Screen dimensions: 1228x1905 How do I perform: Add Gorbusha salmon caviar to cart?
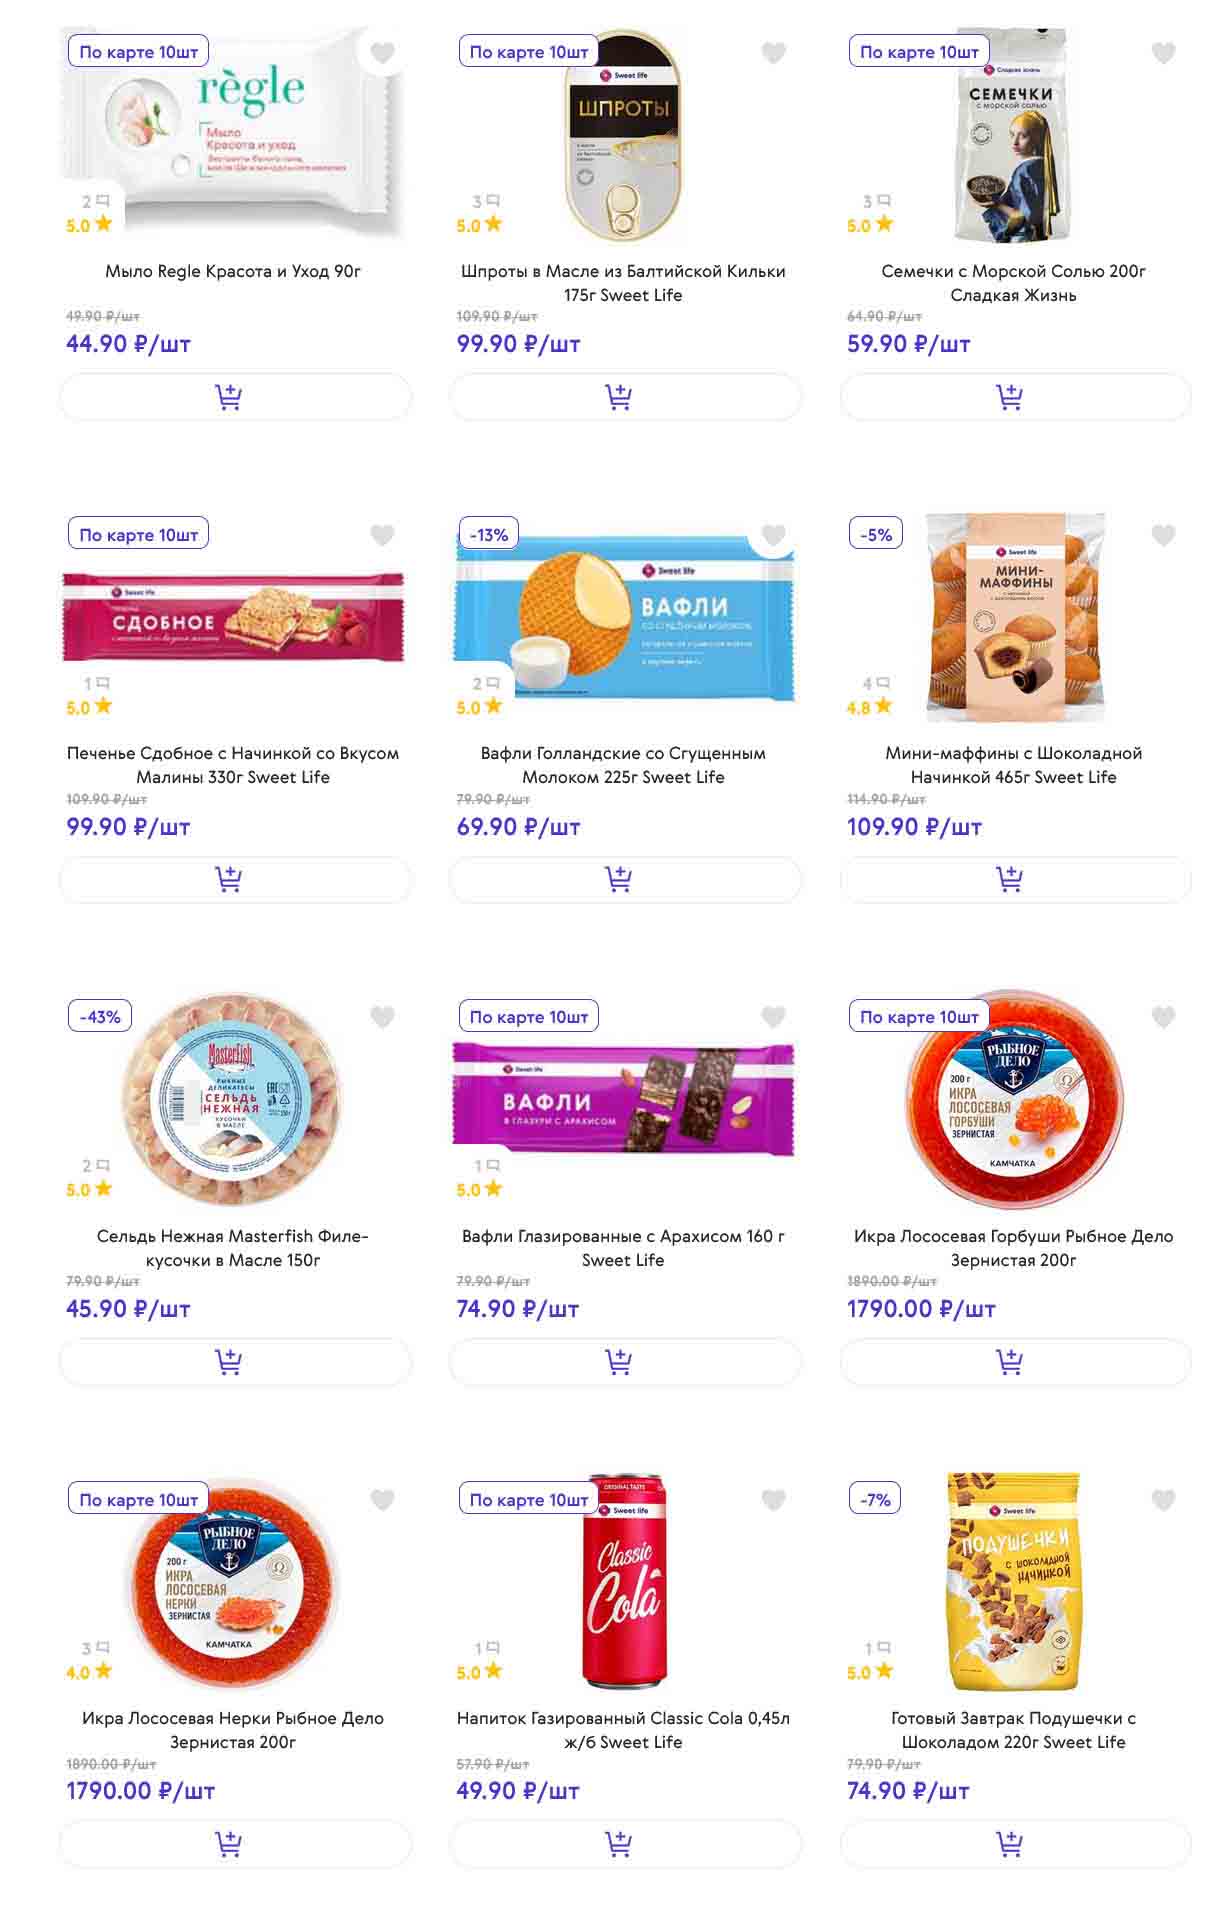1015,1361
